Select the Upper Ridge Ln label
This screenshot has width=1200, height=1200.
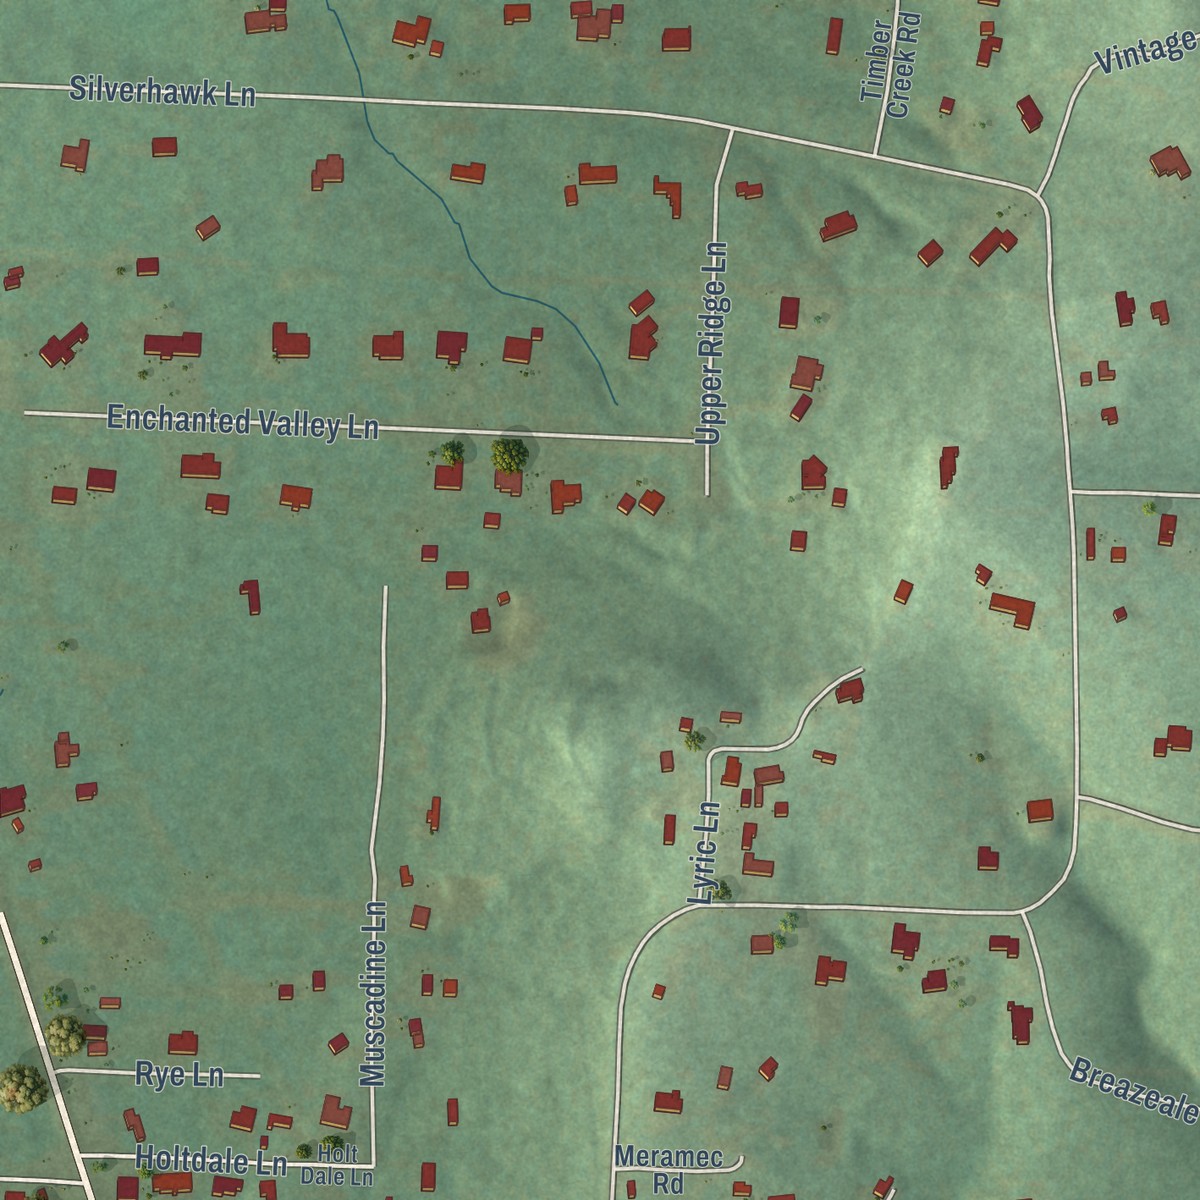(712, 343)
